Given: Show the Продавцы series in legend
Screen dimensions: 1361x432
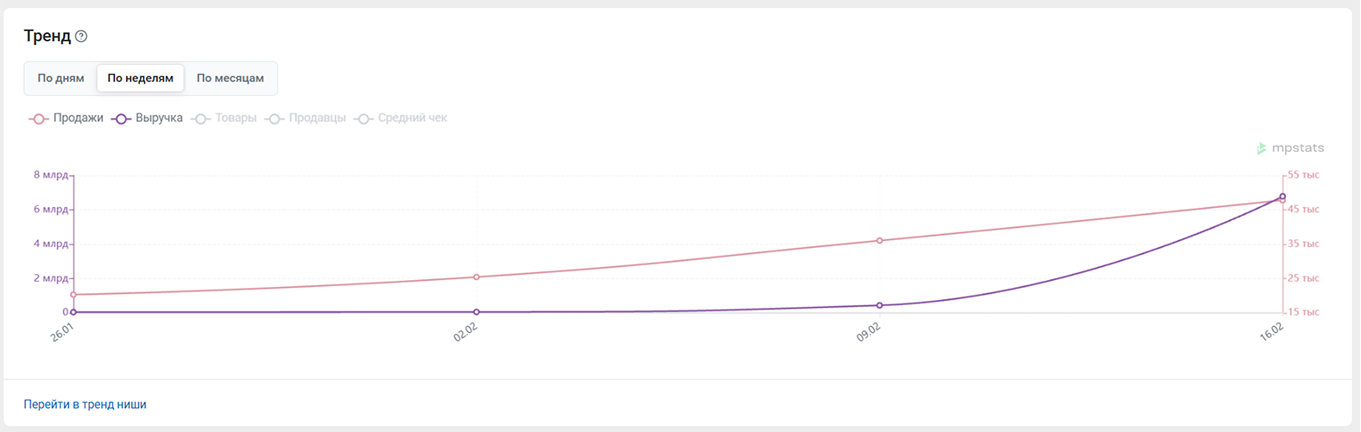Looking at the screenshot, I should 306,118.
